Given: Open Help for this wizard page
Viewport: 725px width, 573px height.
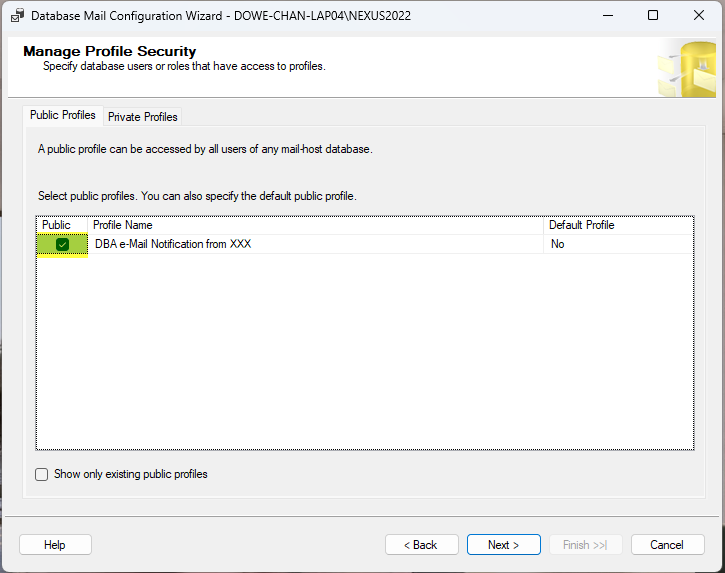Looking at the screenshot, I should click(x=55, y=545).
